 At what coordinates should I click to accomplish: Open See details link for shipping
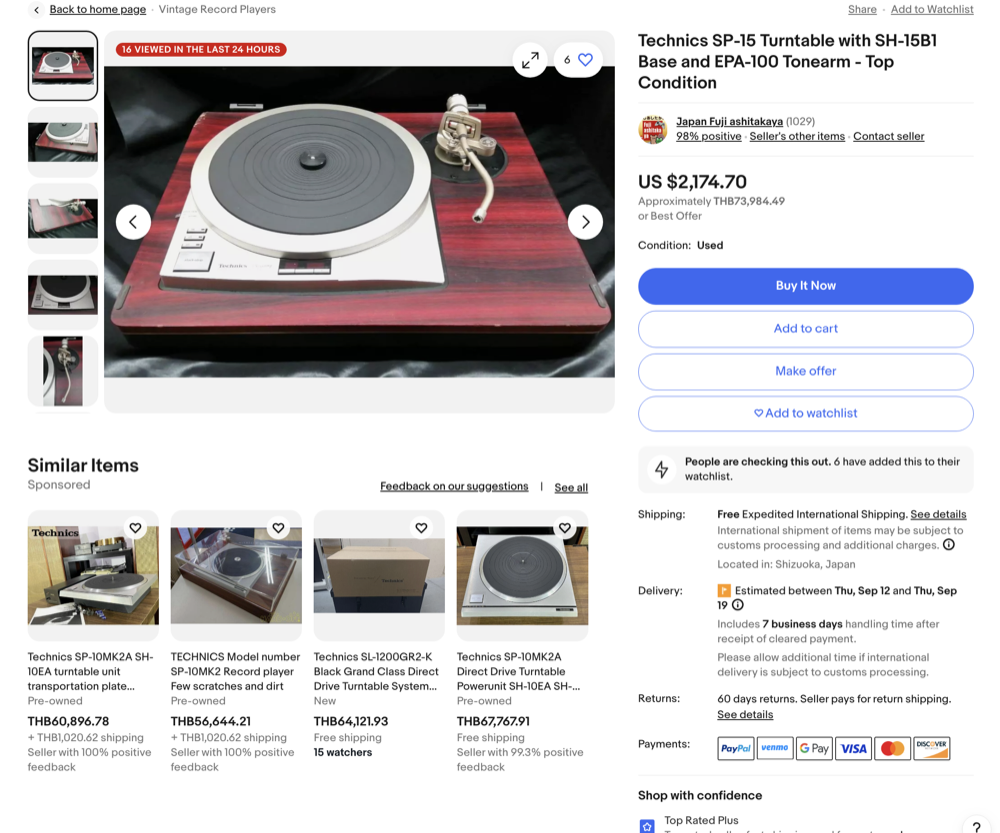[938, 514]
